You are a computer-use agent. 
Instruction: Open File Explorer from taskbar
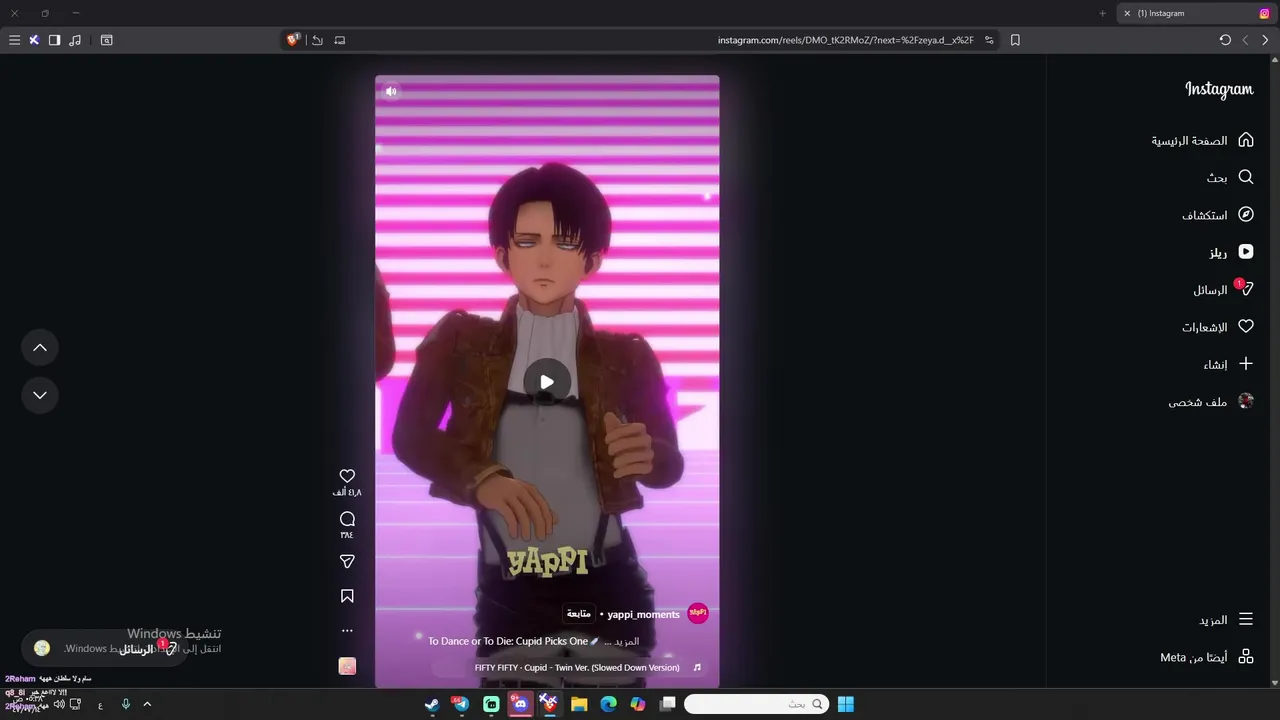pos(579,704)
